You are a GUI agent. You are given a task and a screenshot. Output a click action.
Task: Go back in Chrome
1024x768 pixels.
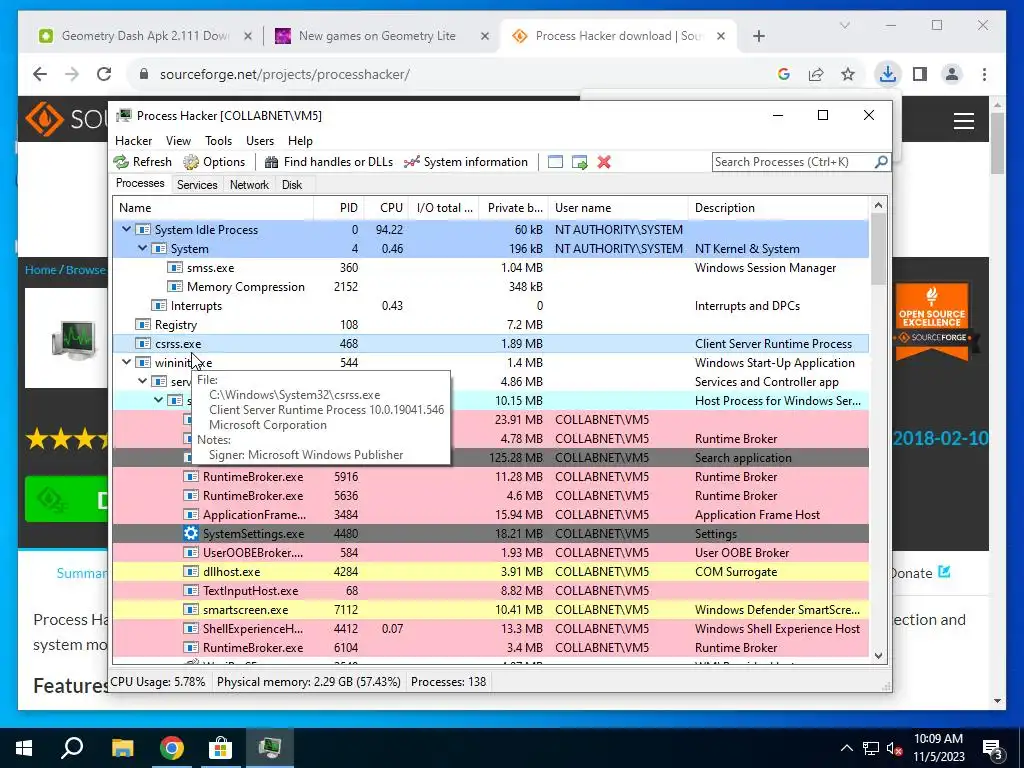[40, 74]
